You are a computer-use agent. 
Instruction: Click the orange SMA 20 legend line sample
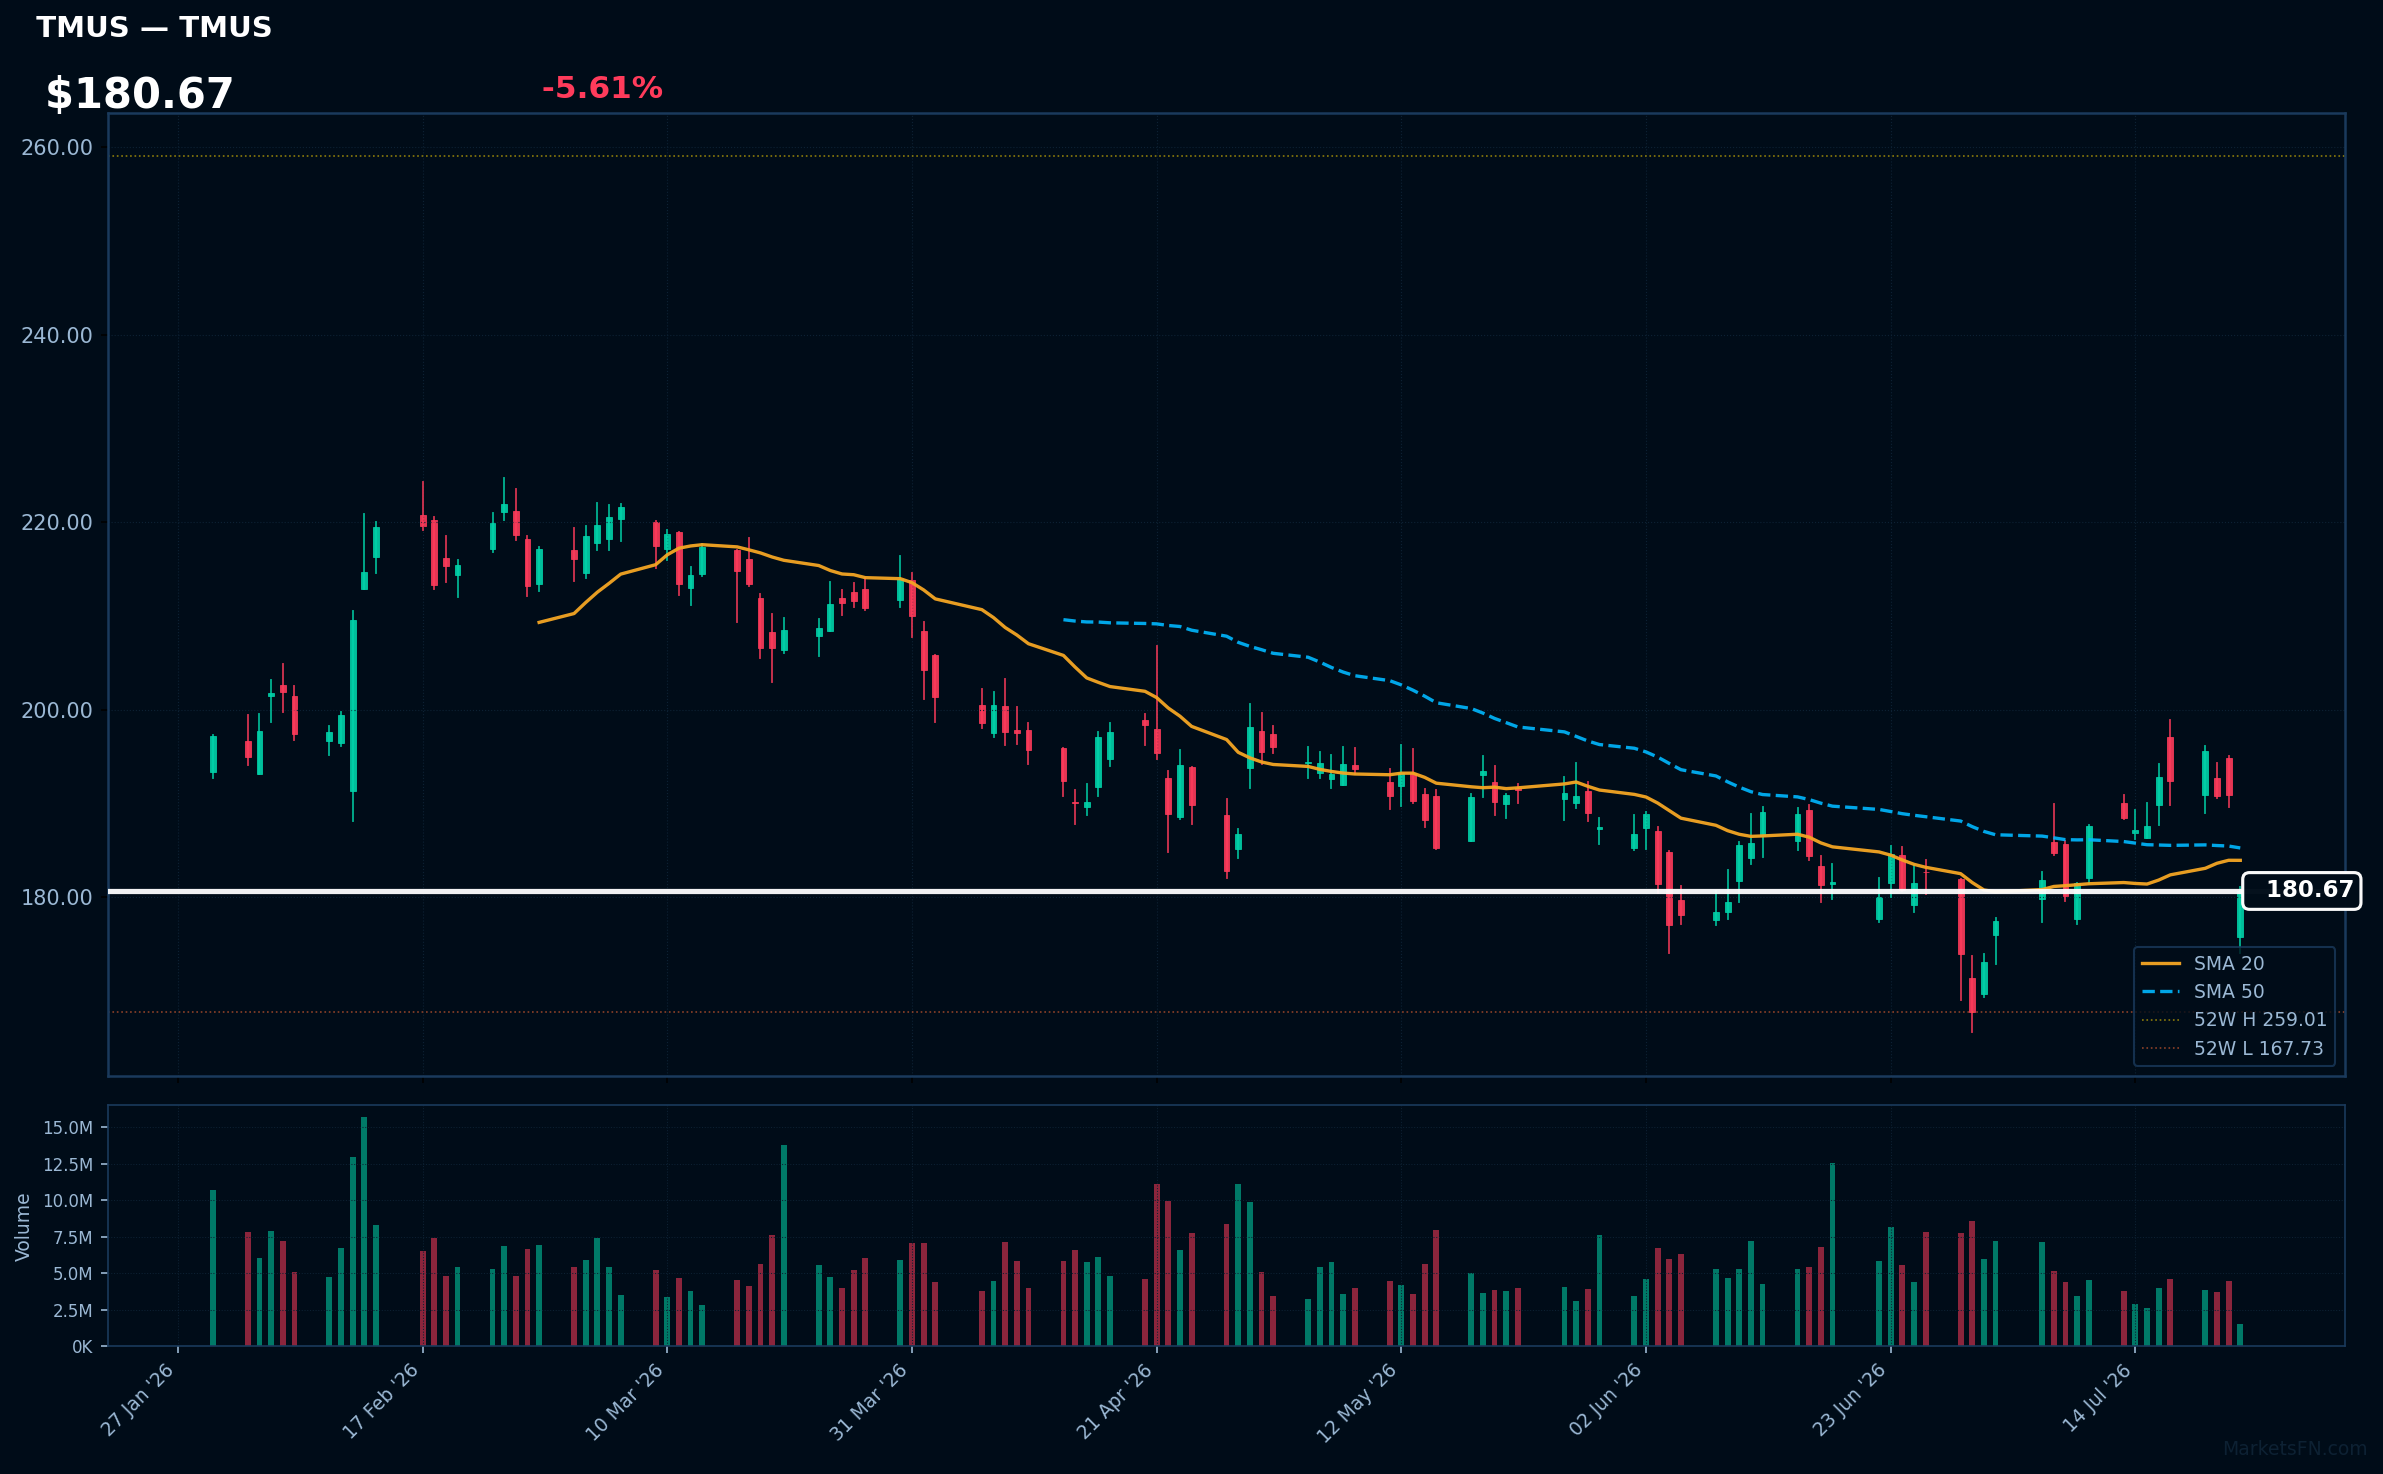pos(2161,963)
